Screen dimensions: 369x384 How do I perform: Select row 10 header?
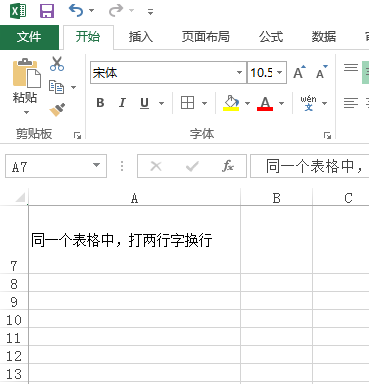14,319
